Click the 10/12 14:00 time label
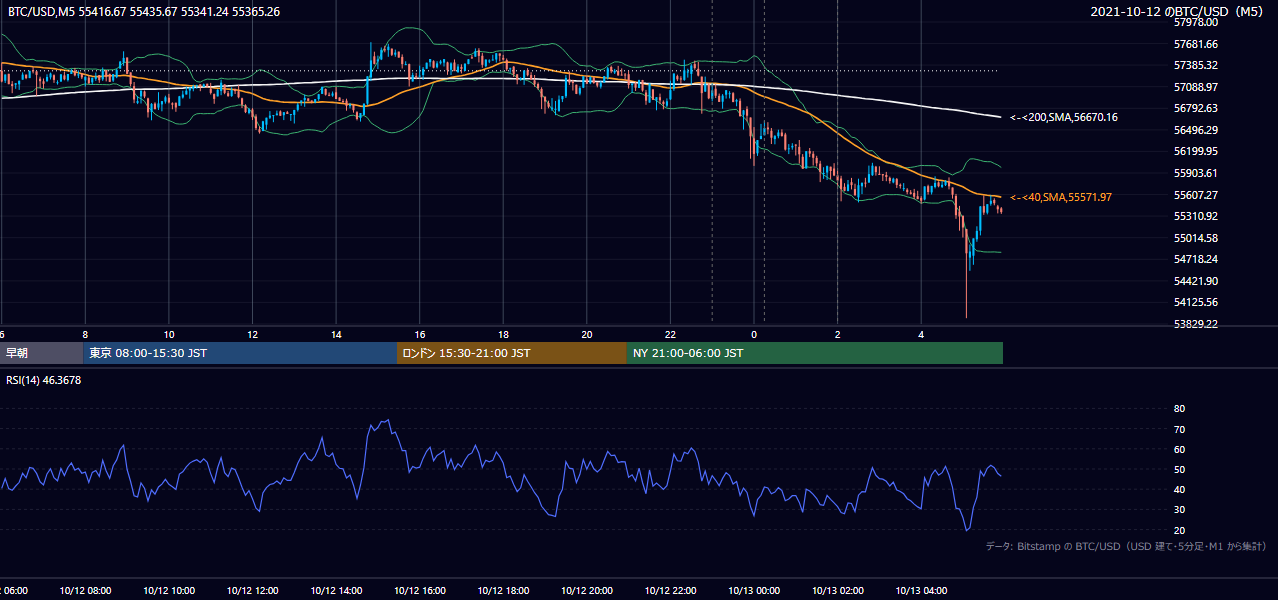 [x=336, y=591]
